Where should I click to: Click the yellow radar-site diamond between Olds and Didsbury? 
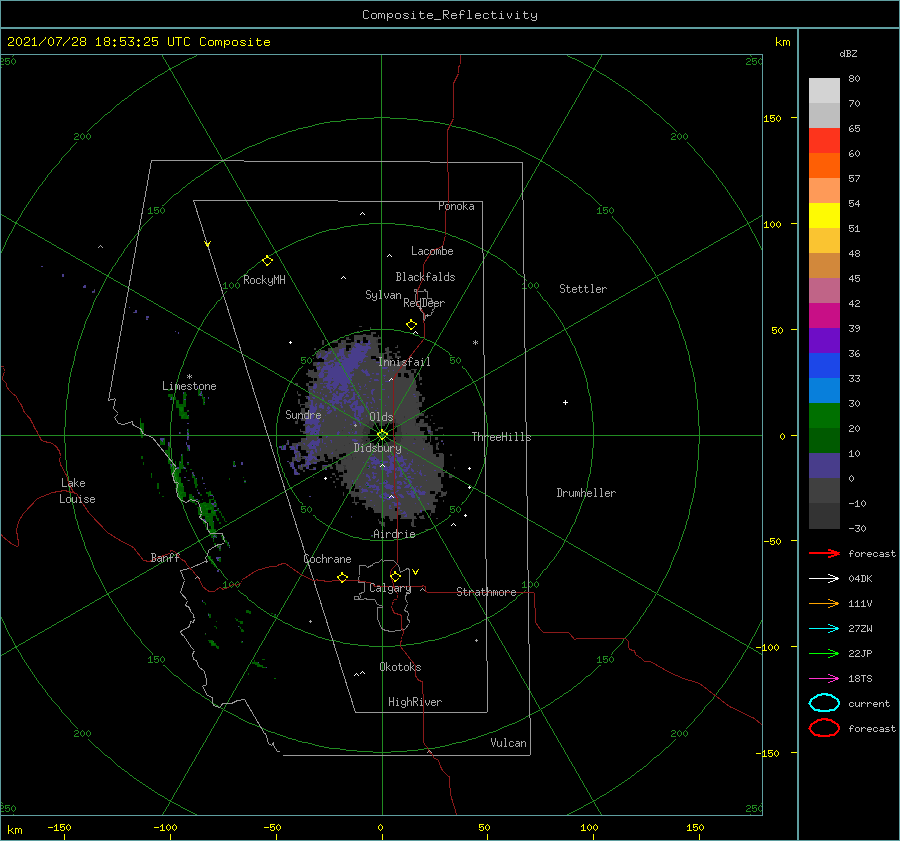(x=382, y=435)
